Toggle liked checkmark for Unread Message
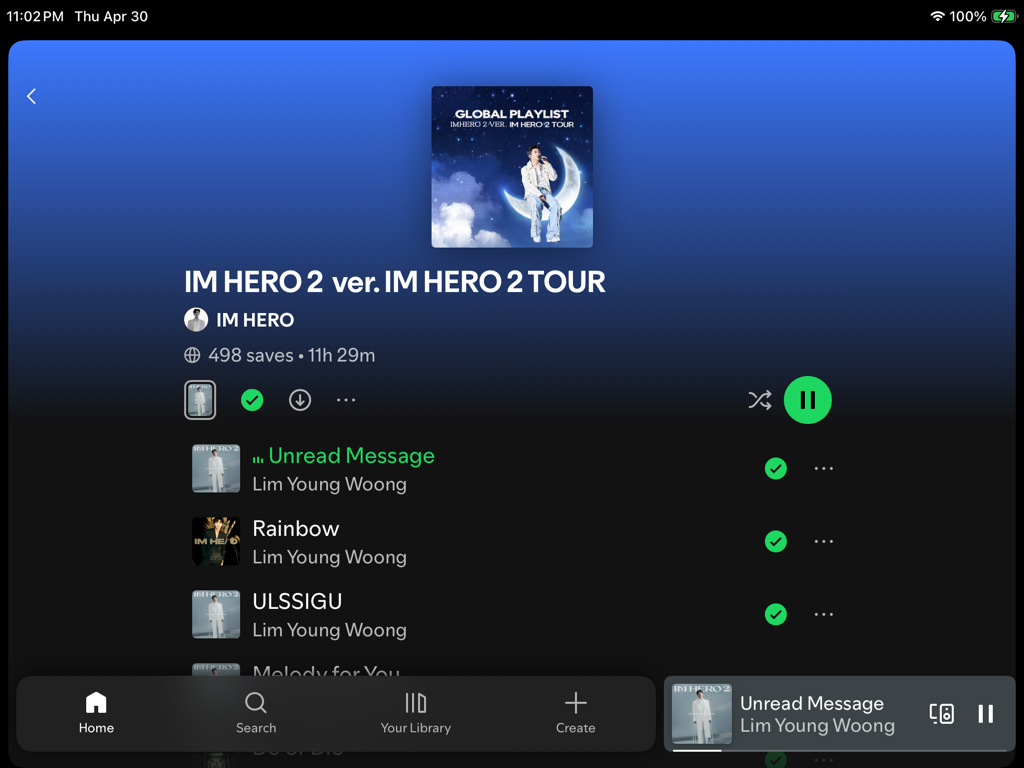The width and height of the screenshot is (1024, 768). point(776,468)
